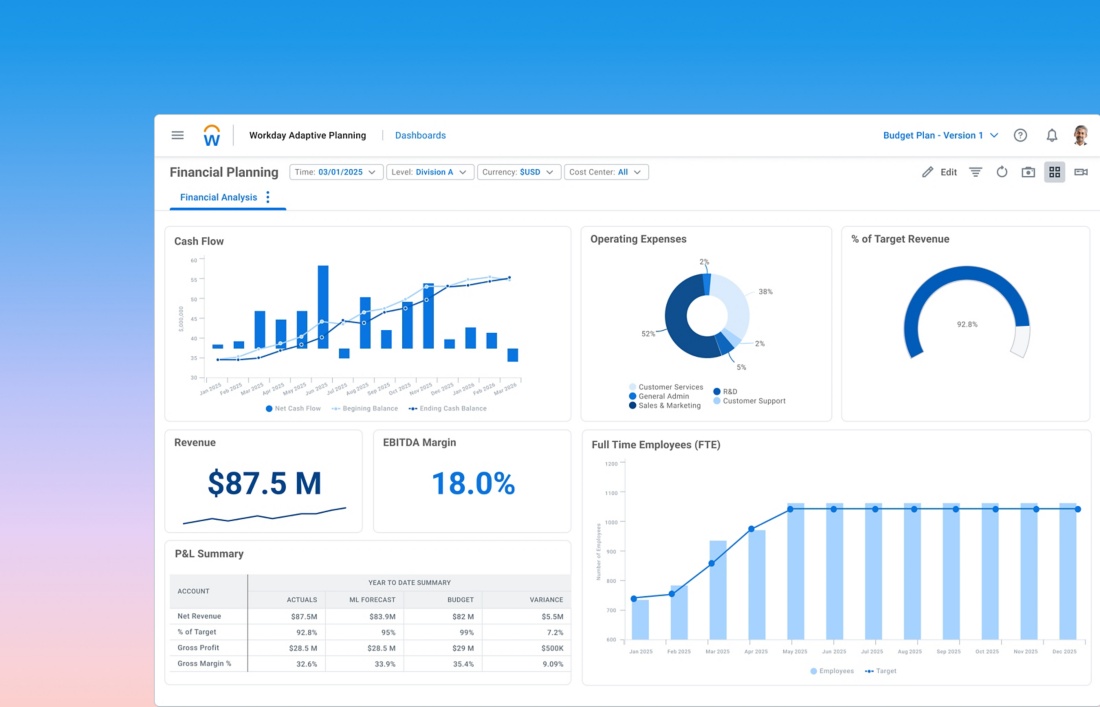Screen dimensions: 1100x707
Task: Open the Dashboards menu
Action: (420, 135)
